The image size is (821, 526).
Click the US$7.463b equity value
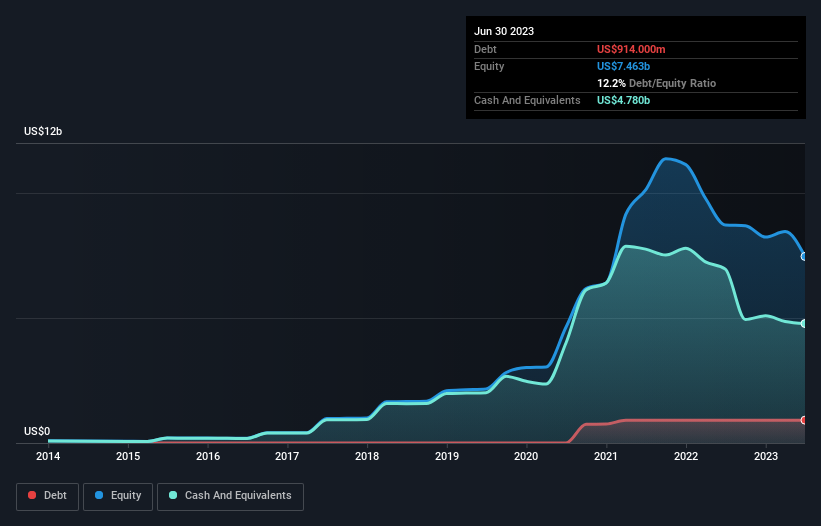(x=623, y=66)
